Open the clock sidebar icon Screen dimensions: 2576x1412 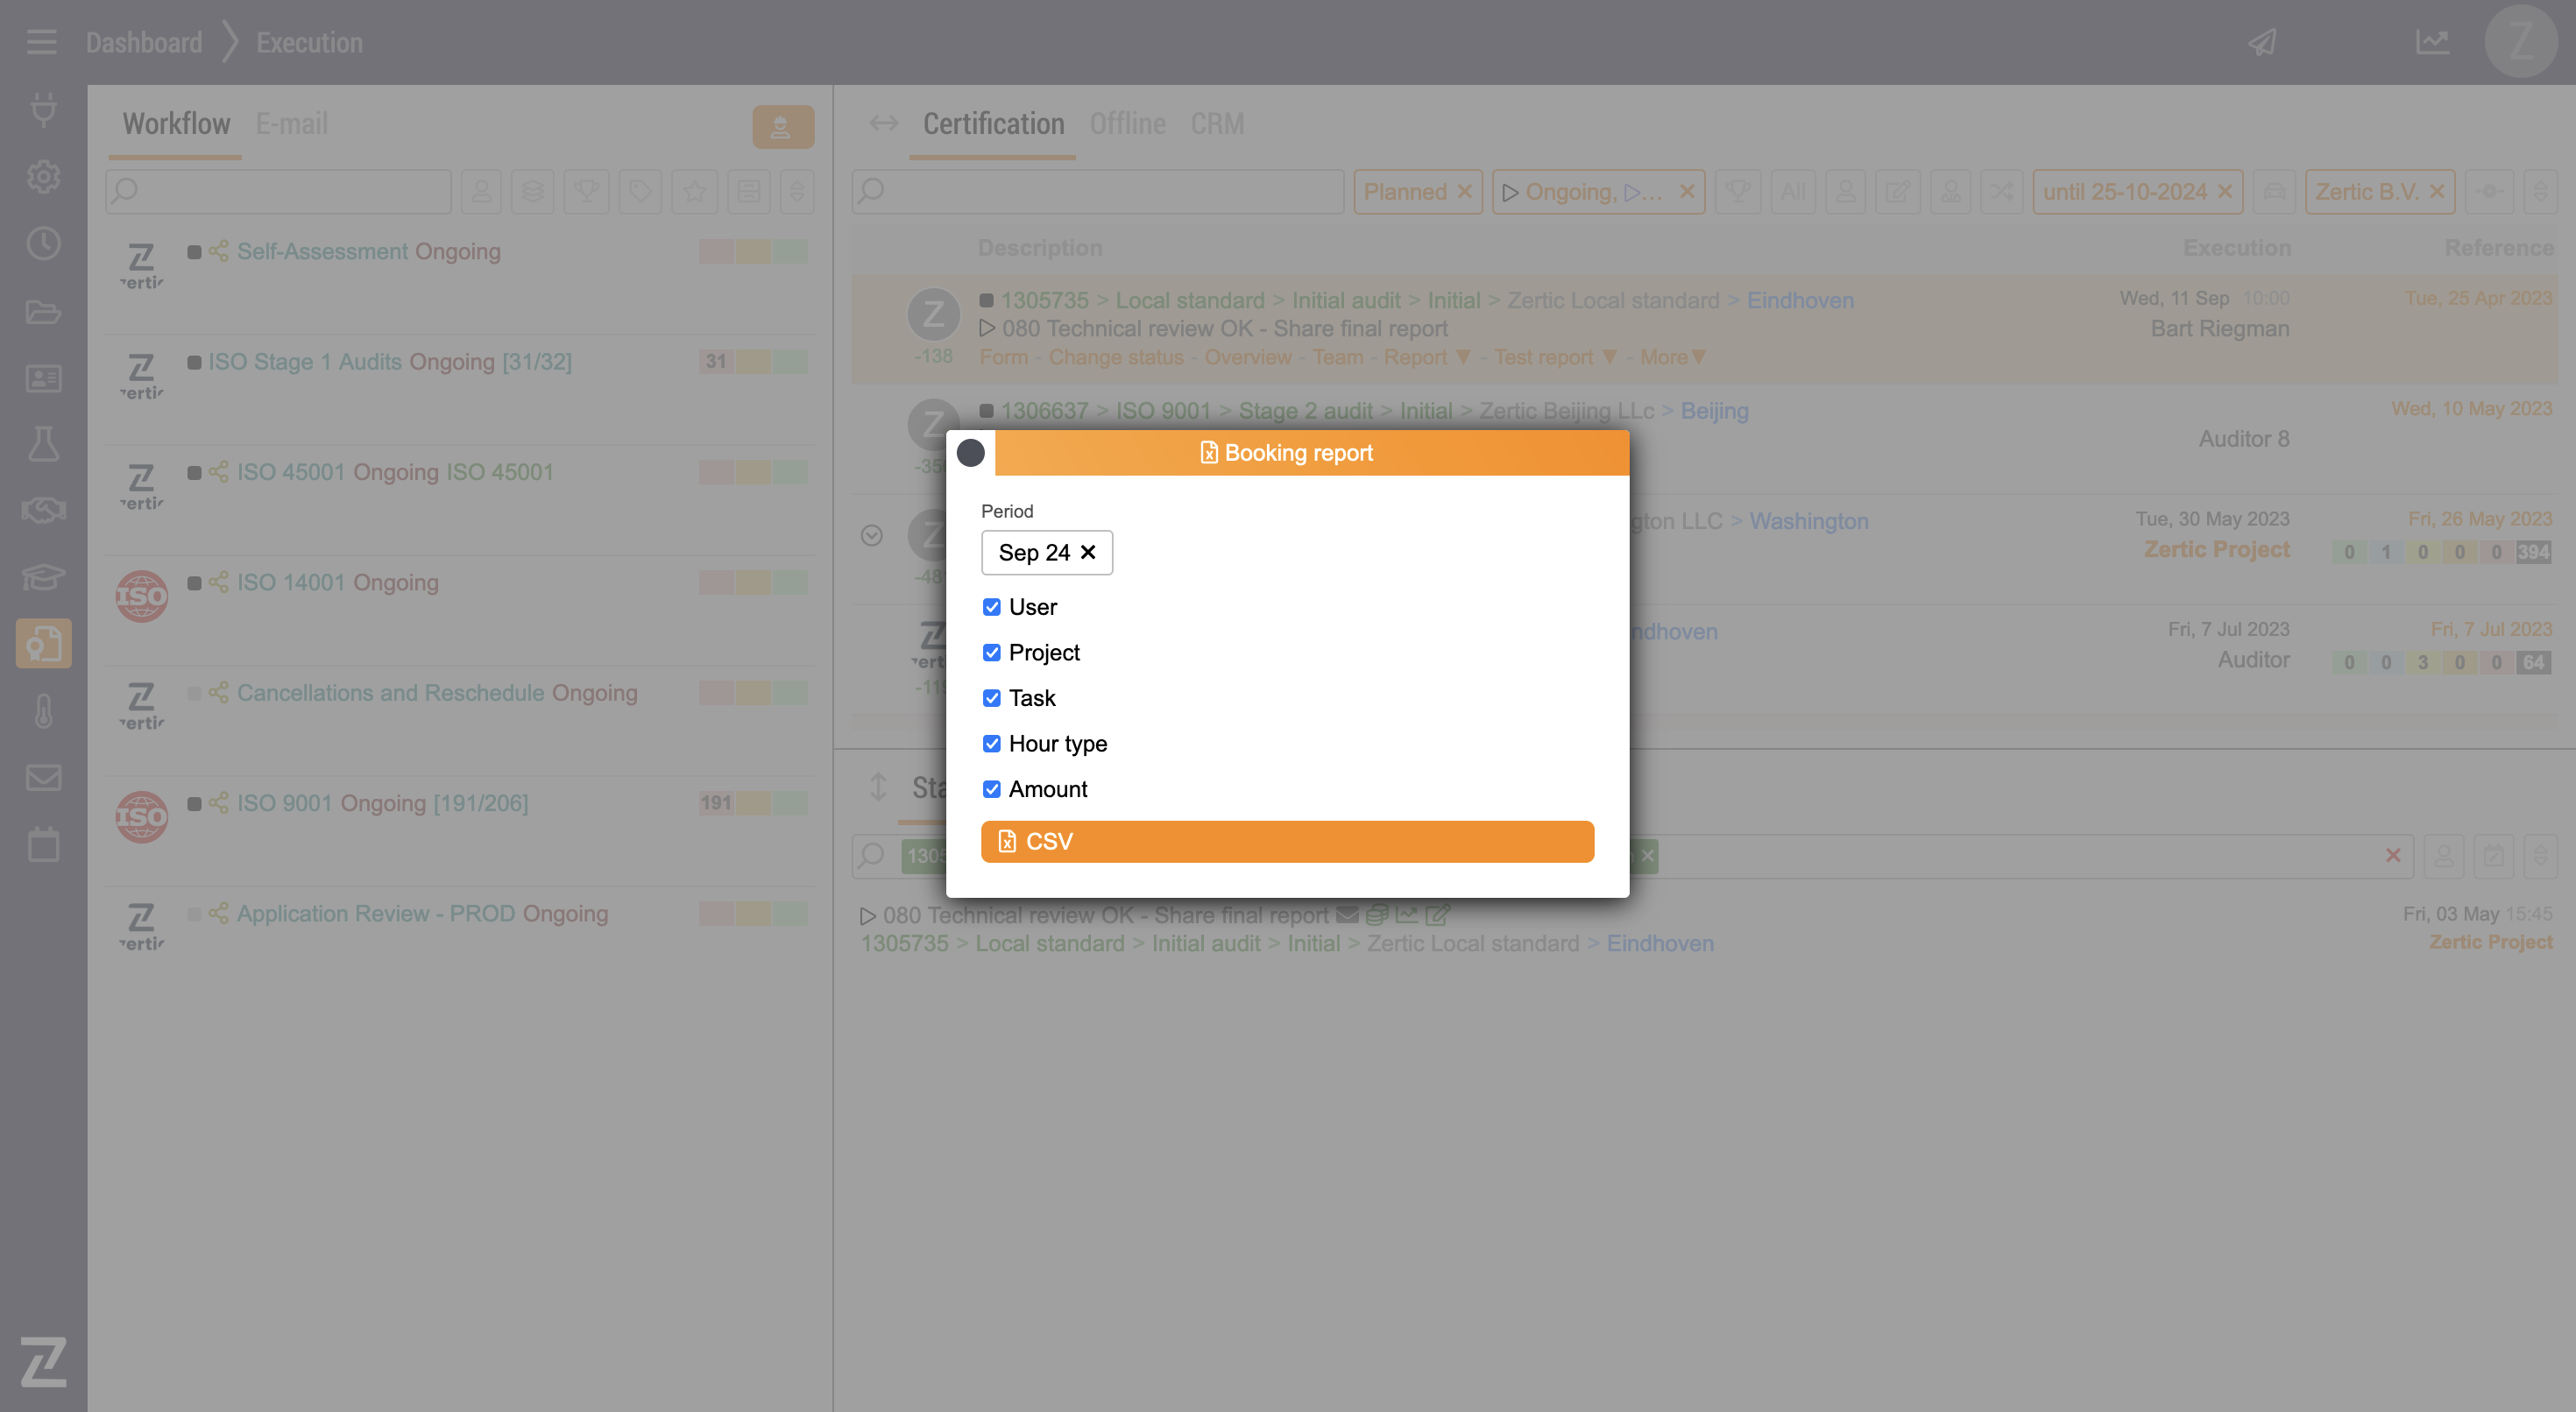(43, 243)
